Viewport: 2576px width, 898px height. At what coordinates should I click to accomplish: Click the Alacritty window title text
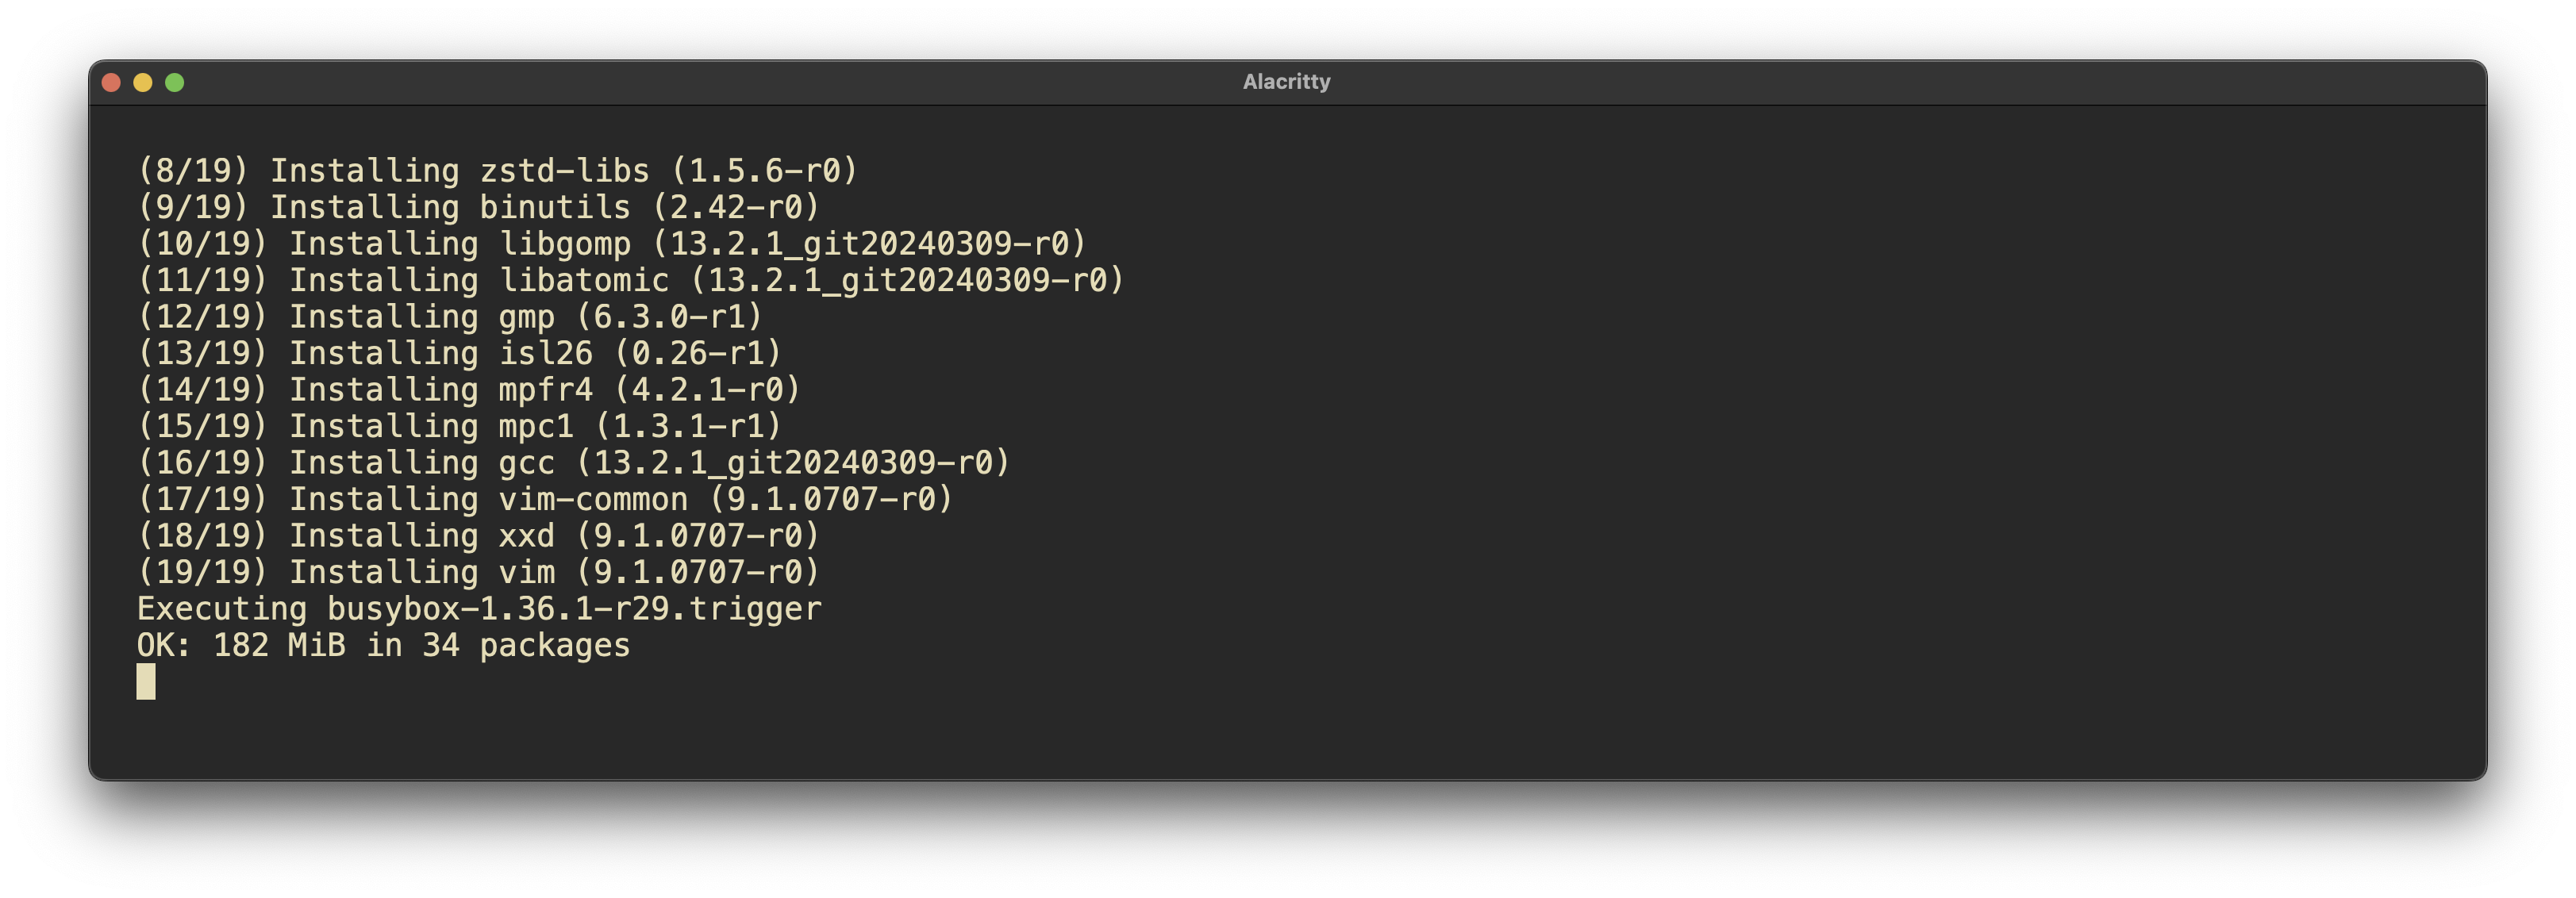click(1286, 82)
